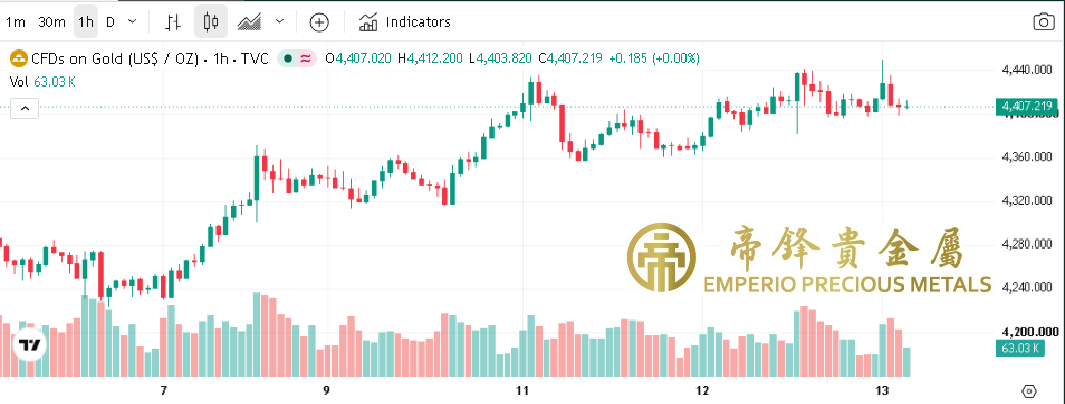Click the date label 7 on time axis
The image size is (1065, 404).
point(163,391)
